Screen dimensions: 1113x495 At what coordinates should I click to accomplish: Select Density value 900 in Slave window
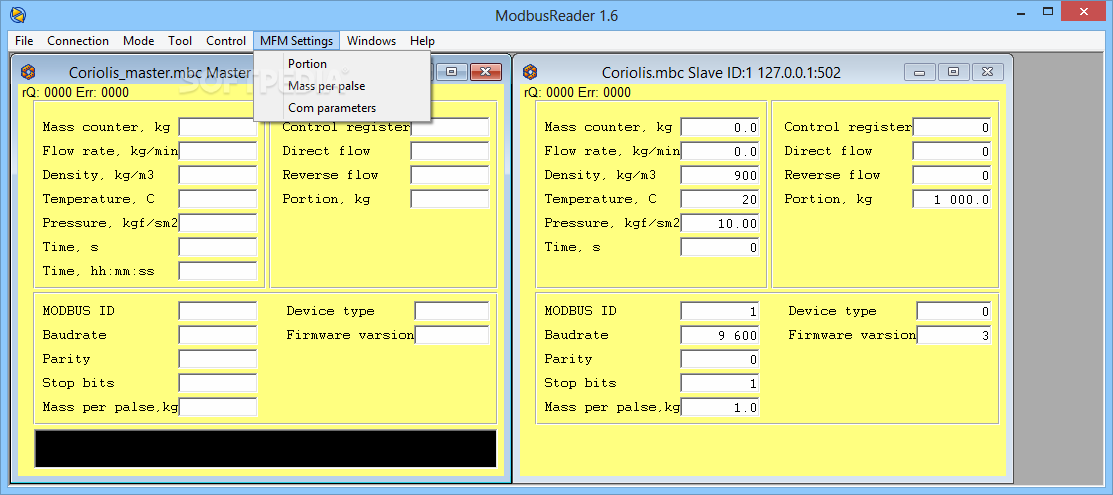pos(720,175)
